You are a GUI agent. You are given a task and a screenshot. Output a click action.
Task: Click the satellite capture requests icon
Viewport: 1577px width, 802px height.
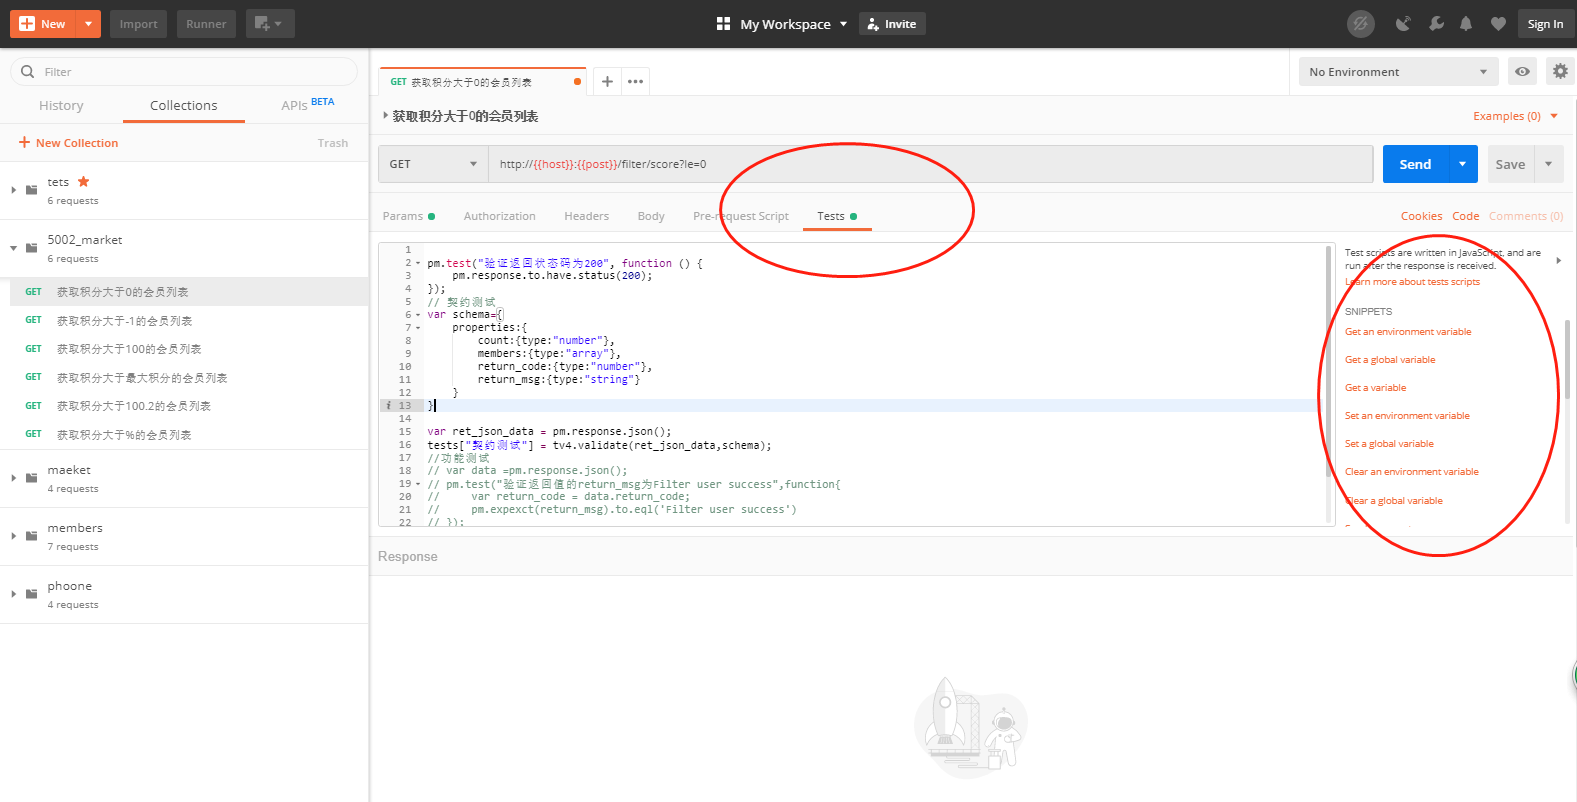tap(1404, 24)
